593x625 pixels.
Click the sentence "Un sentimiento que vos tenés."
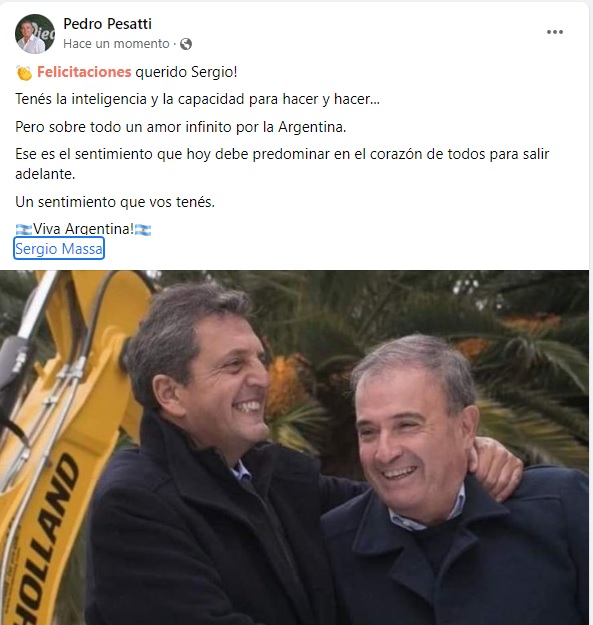click(x=115, y=202)
